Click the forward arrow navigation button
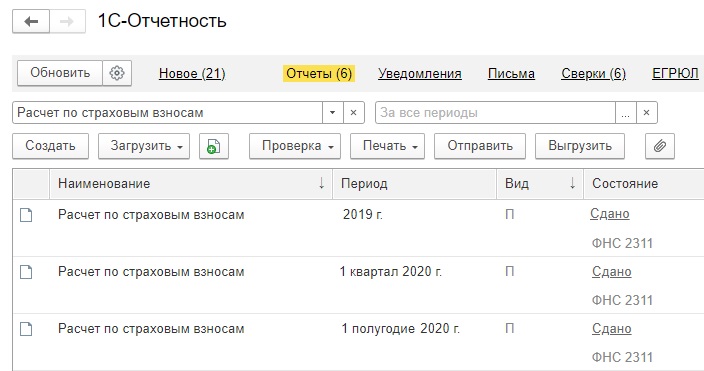 [67, 21]
